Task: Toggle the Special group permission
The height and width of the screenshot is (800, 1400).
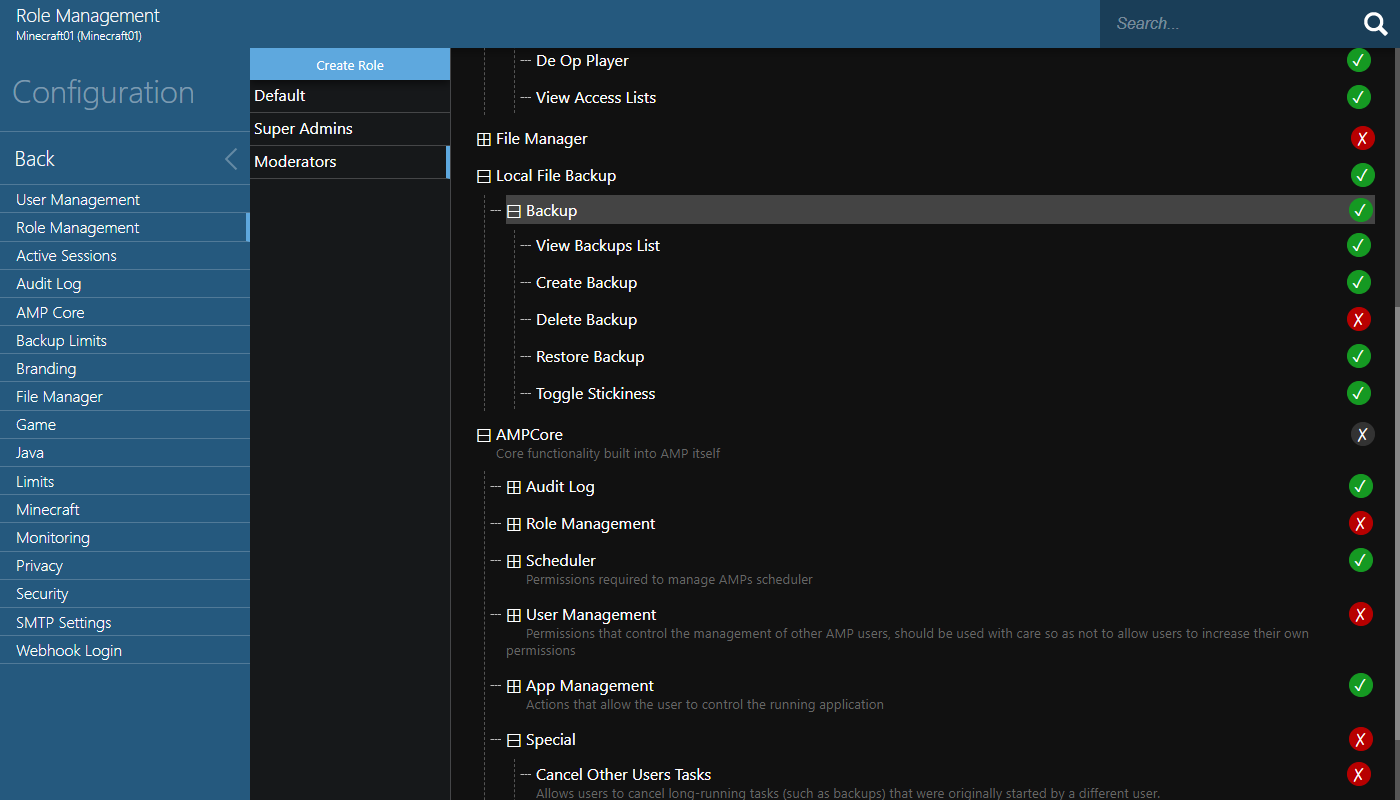Action: (1361, 740)
